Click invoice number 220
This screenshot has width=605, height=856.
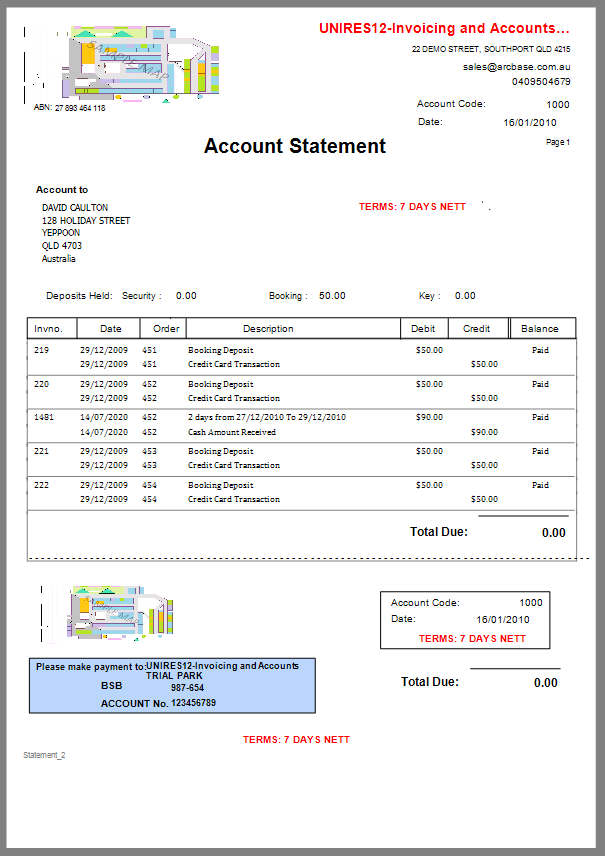pyautogui.click(x=41, y=384)
